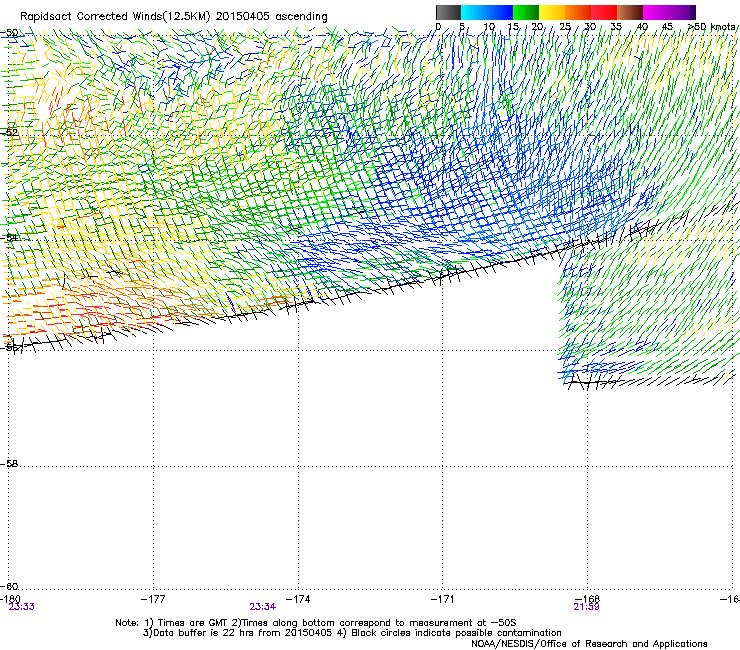Click the purple 21:59 time stamp
Screen dimensions: 740x650
(x=587, y=607)
